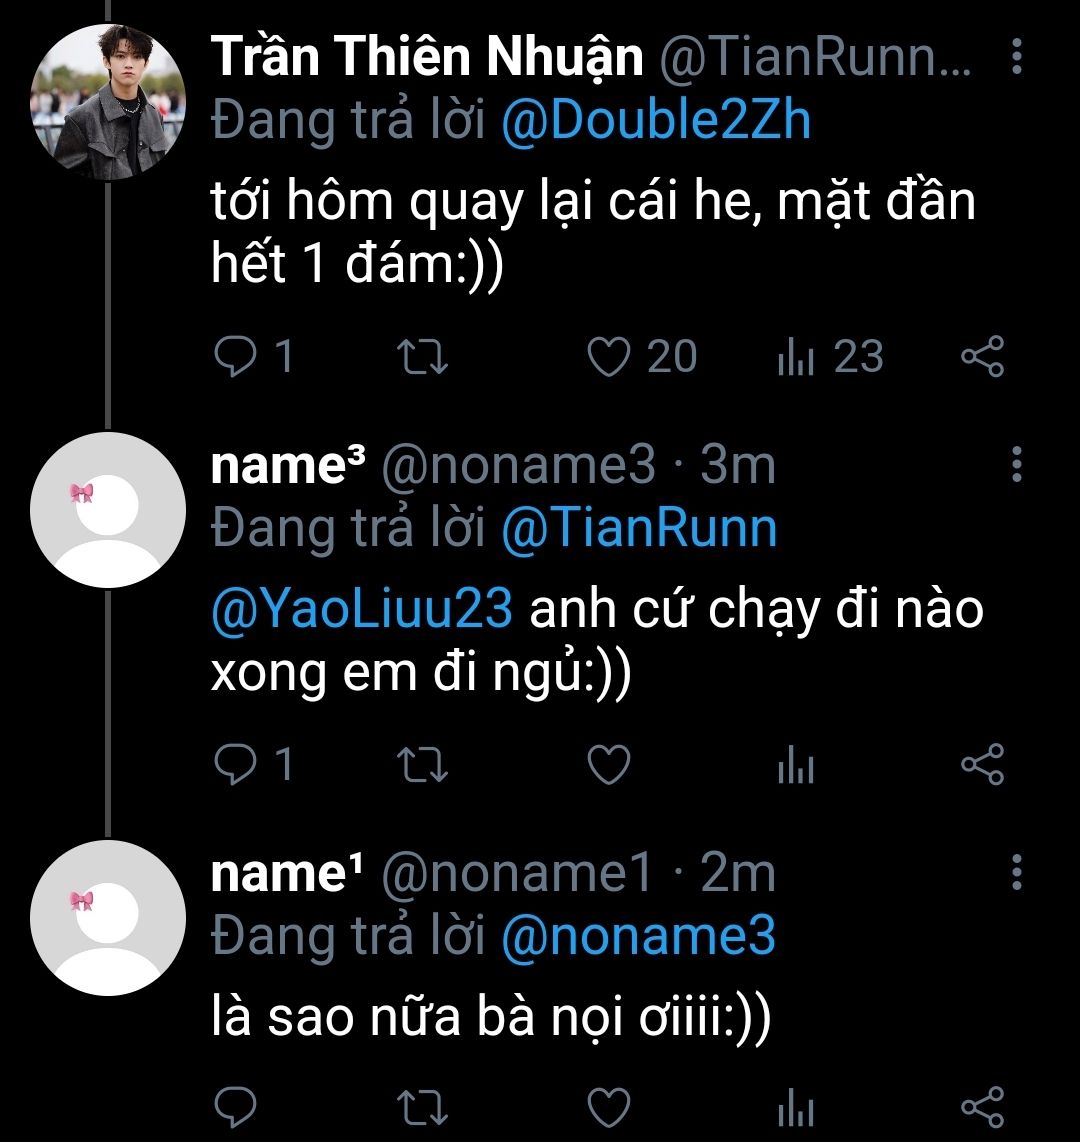Open more options for @noname1 tweet
This screenshot has height=1142, width=1080.
click(1016, 873)
